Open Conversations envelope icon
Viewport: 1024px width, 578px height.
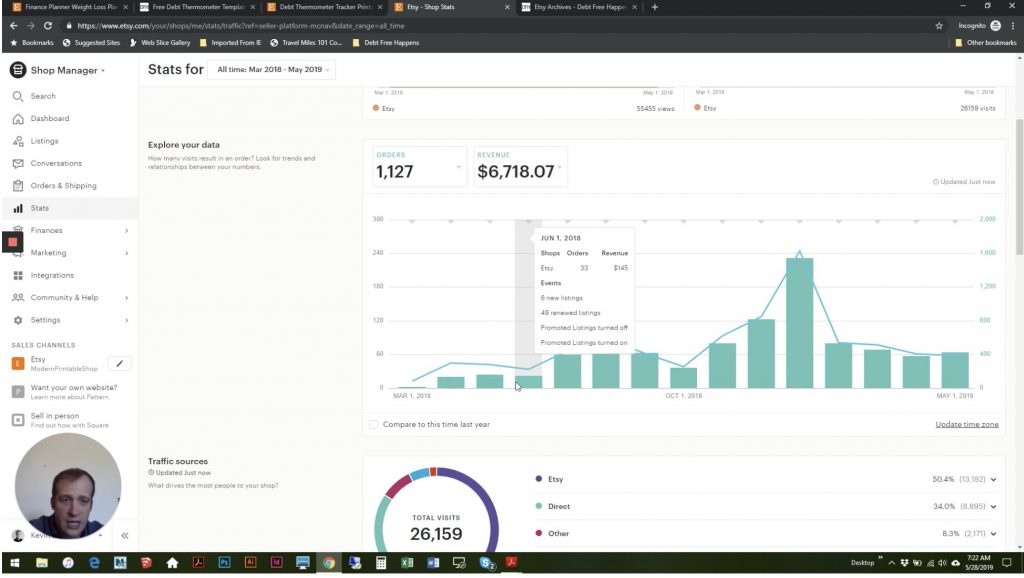pos(18,163)
